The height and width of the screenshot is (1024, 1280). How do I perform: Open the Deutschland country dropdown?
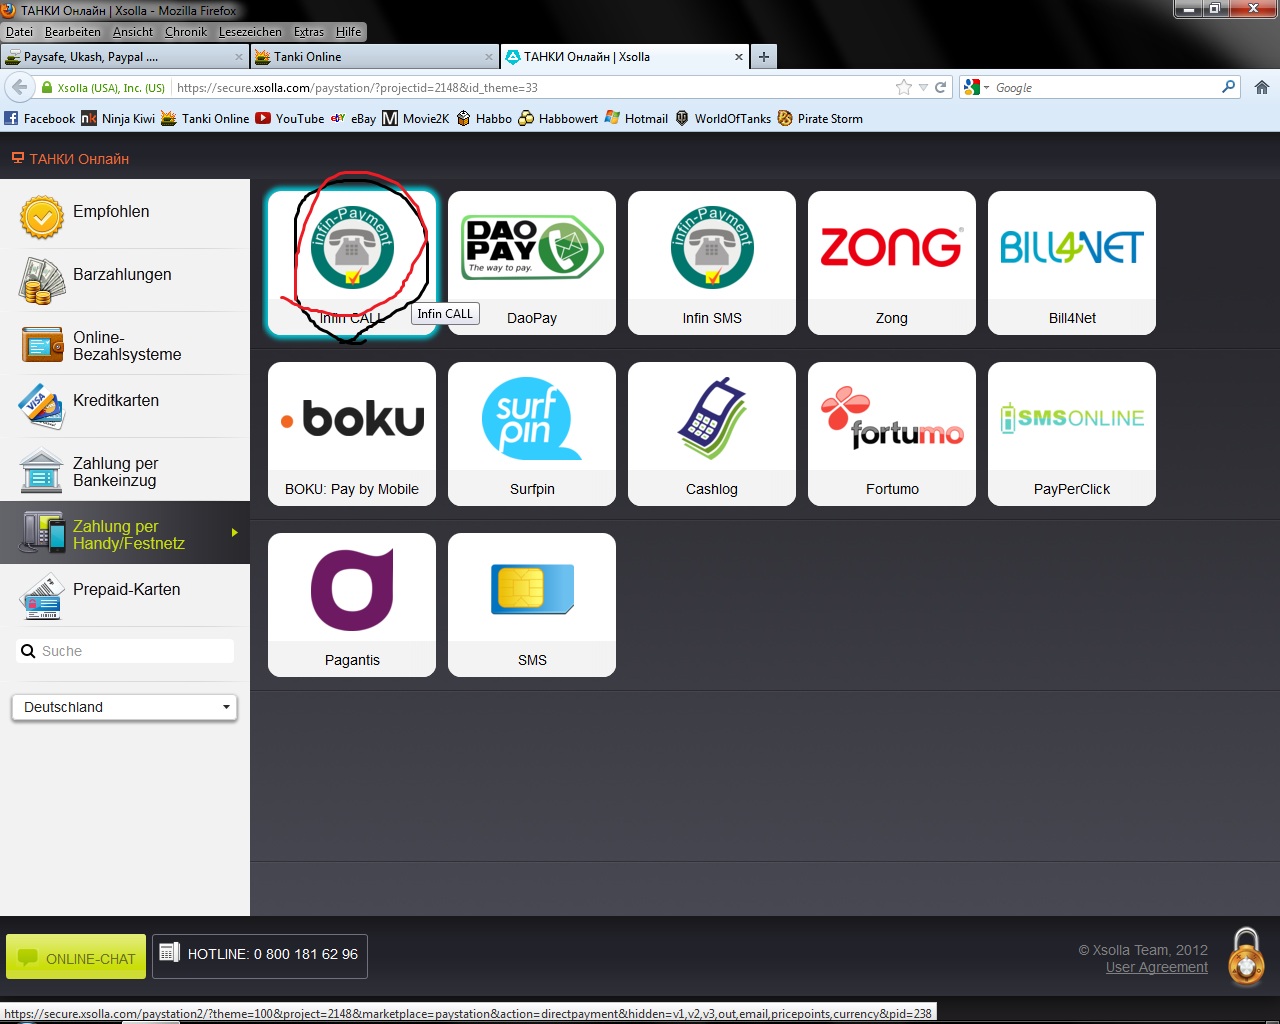pyautogui.click(x=124, y=707)
